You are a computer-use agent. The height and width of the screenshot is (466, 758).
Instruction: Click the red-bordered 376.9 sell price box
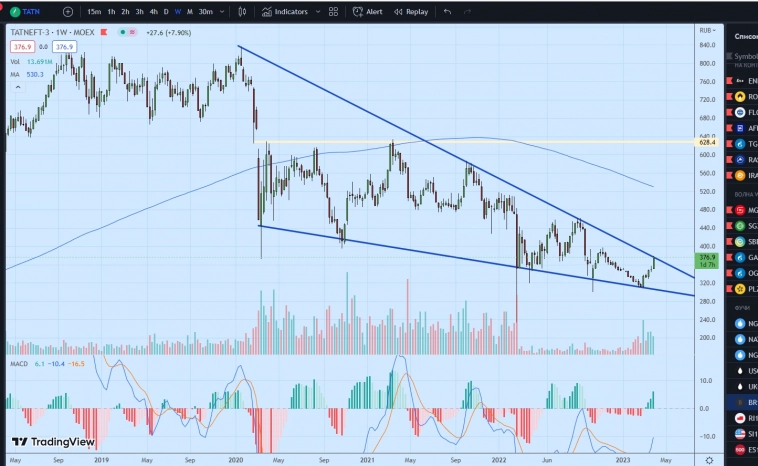pyautogui.click(x=22, y=47)
